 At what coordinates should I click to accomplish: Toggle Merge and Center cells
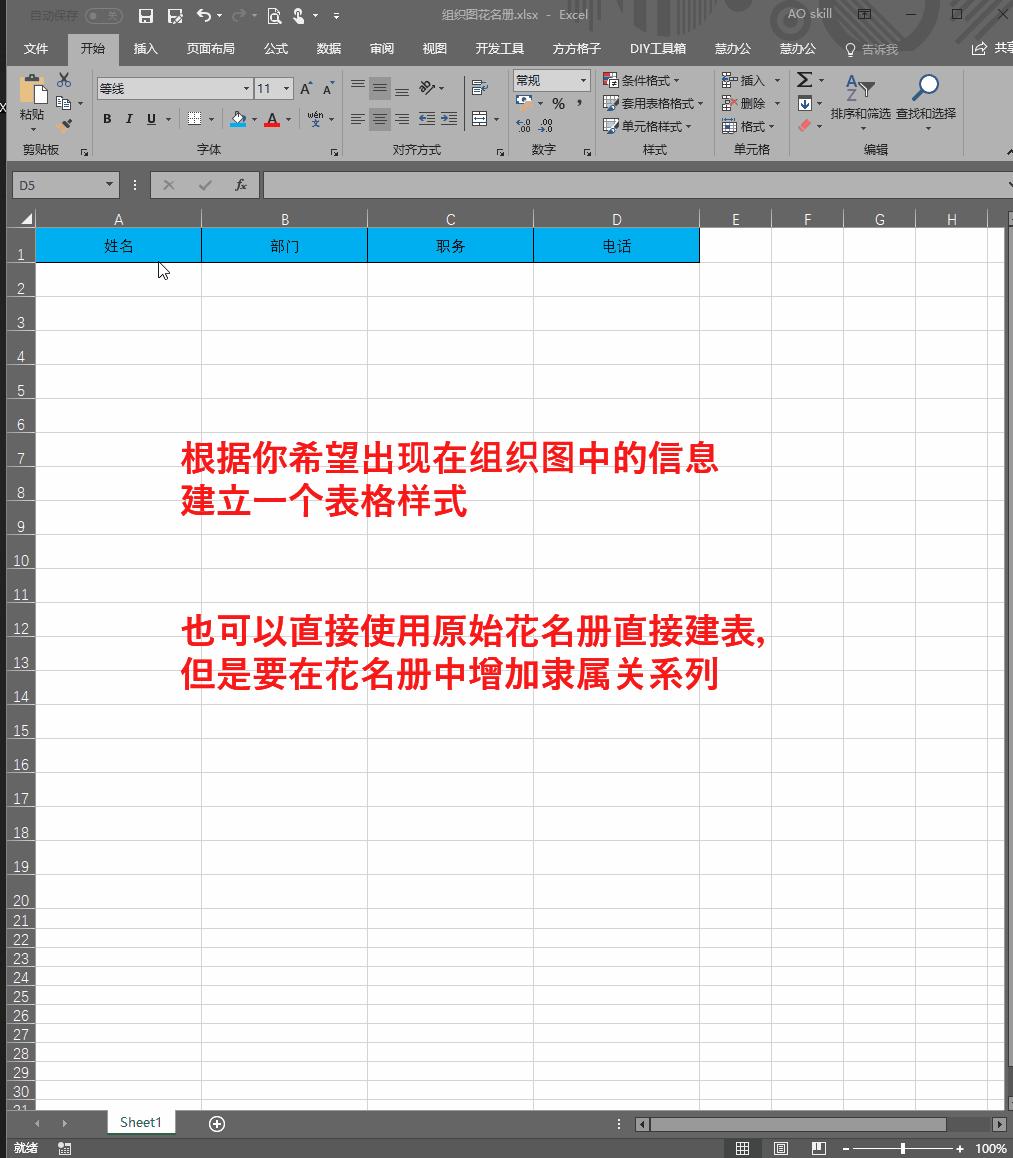478,119
